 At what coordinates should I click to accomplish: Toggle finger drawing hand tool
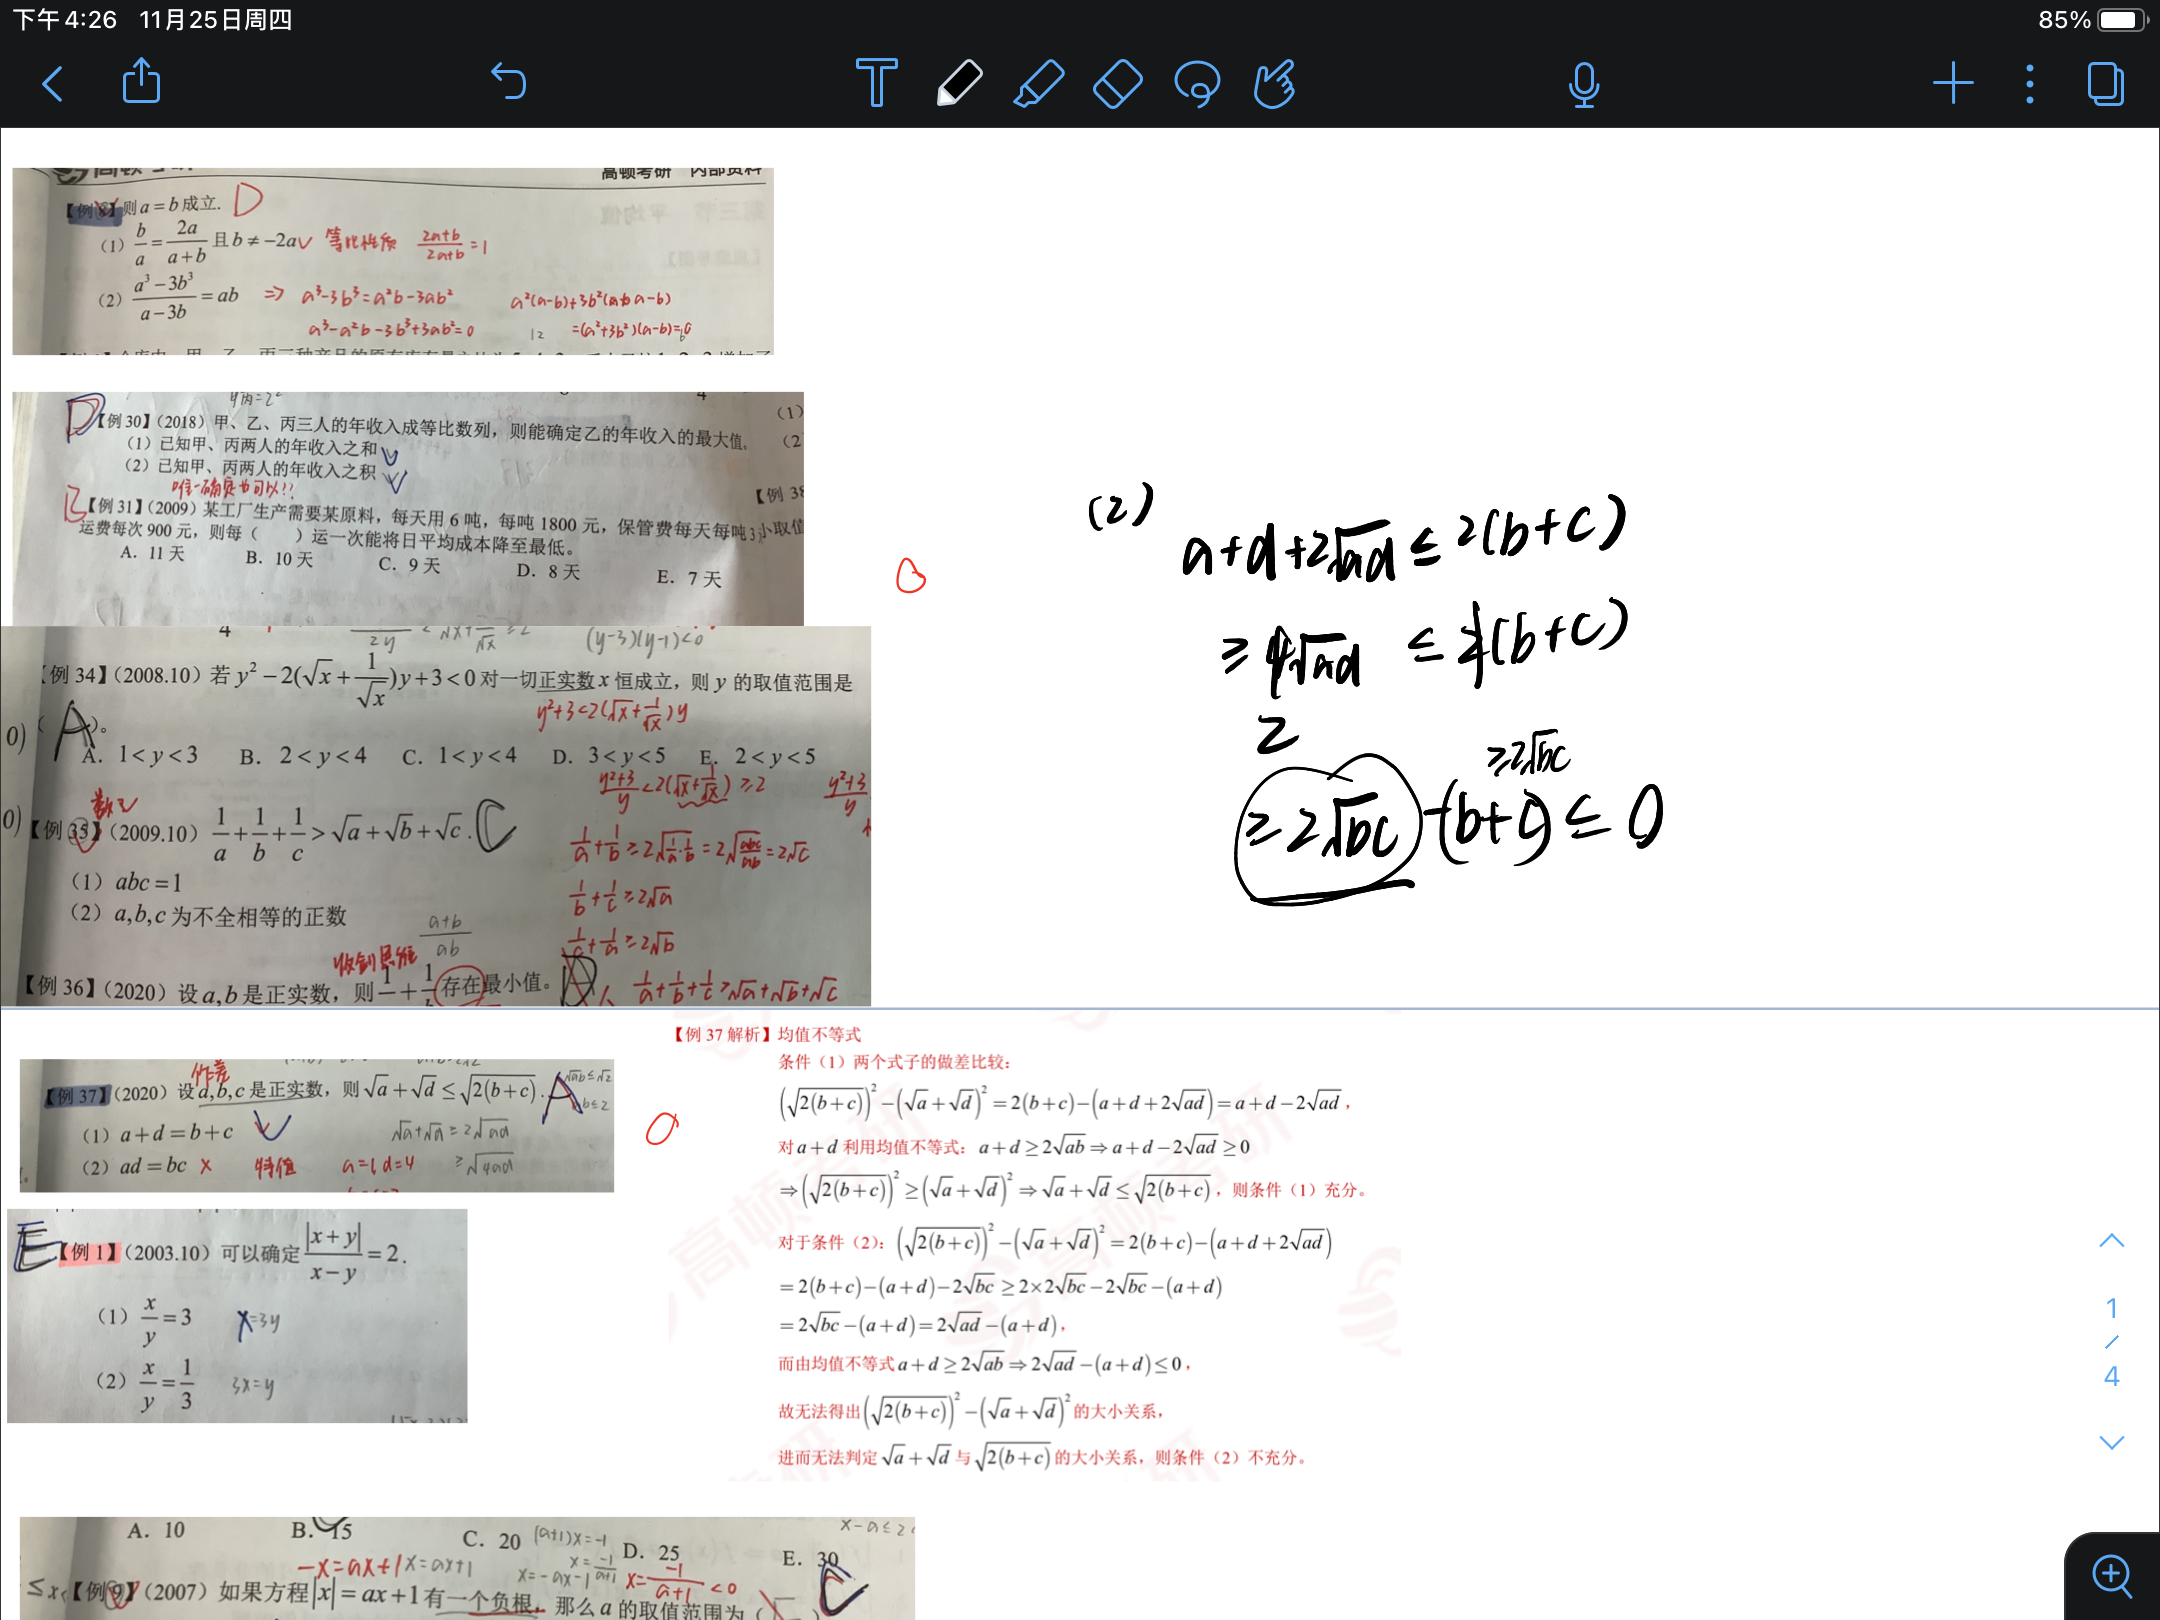pyautogui.click(x=1275, y=84)
